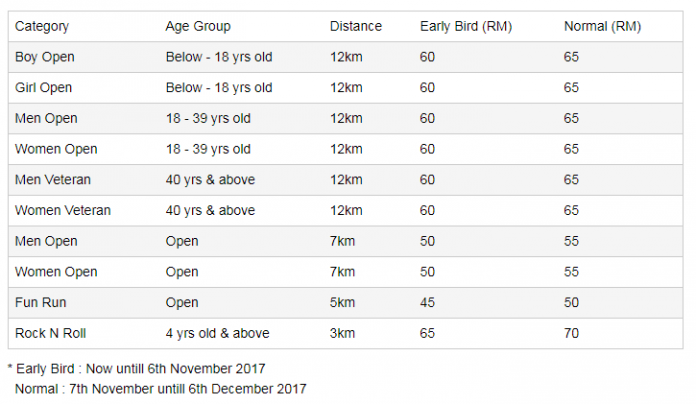The width and height of the screenshot is (696, 404).
Task: Click the 3km distance cell
Action: tap(342, 333)
